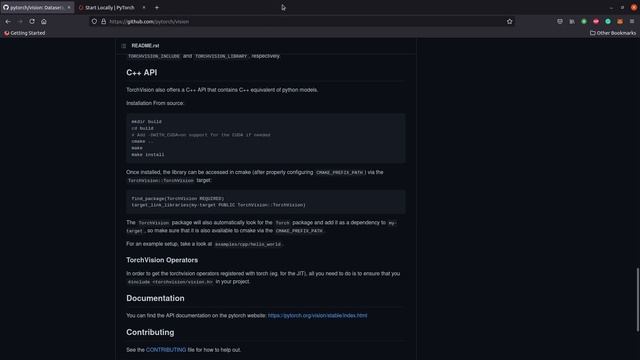The width and height of the screenshot is (640, 360).
Task: Open the Getting Started bookmark
Action: pos(24,33)
